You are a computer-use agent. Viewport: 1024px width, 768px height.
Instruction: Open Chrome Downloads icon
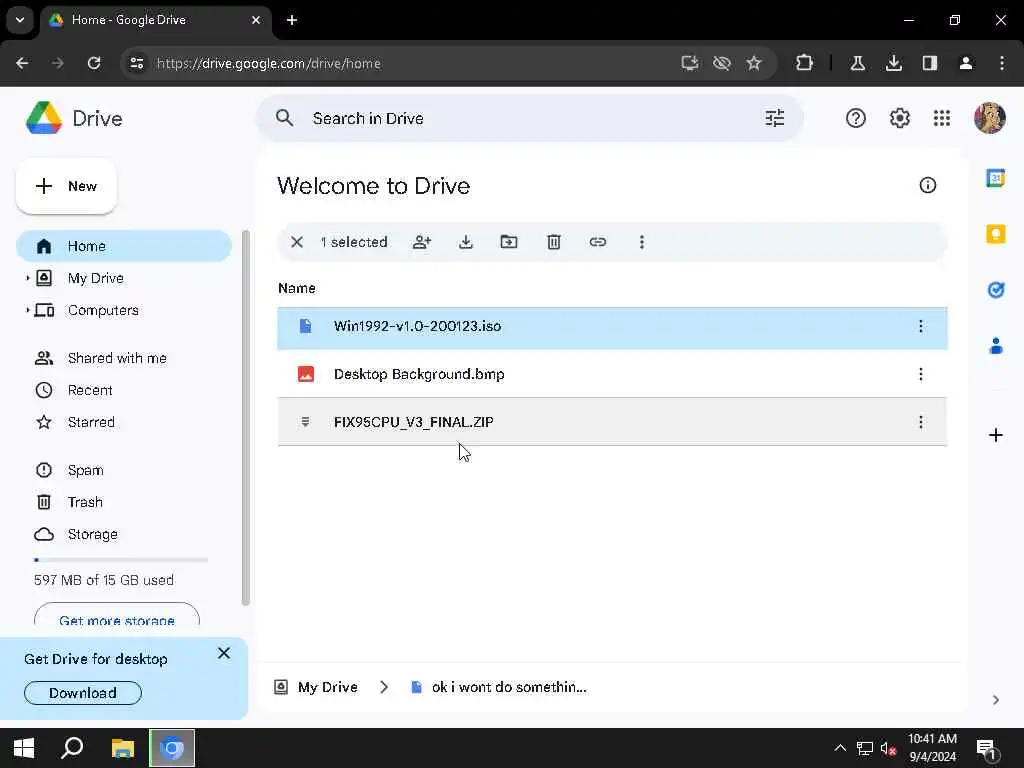coord(893,63)
